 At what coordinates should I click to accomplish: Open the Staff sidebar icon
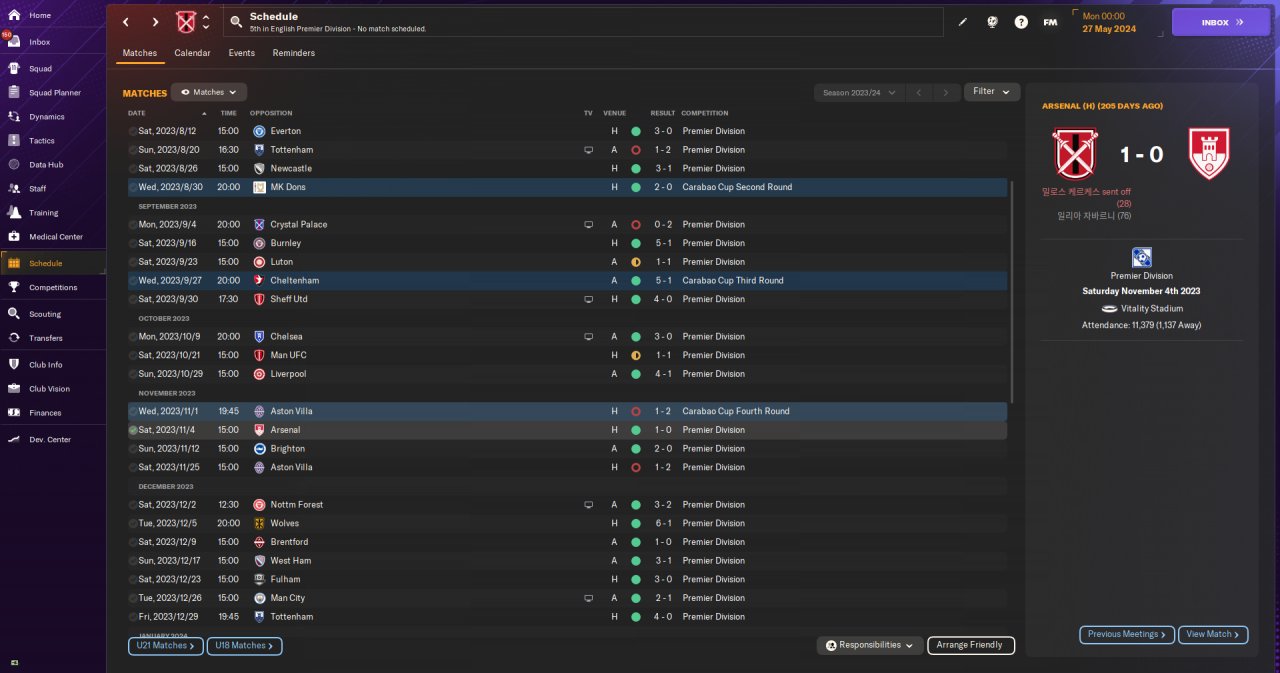click(x=14, y=189)
